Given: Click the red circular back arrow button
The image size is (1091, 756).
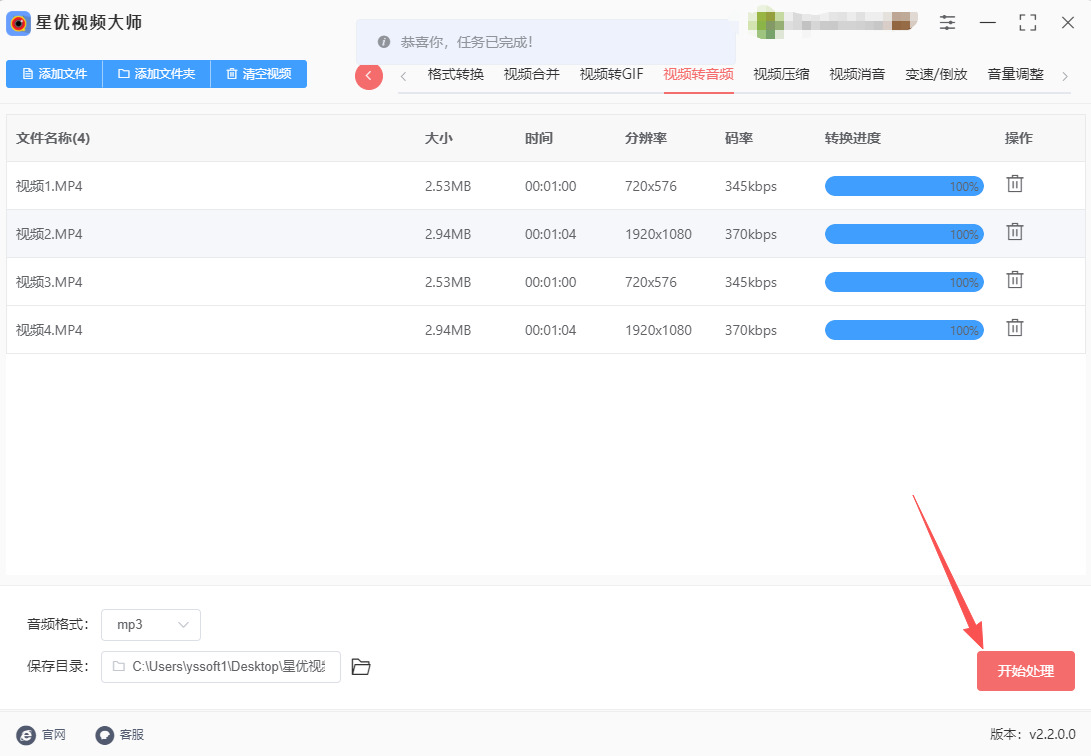Looking at the screenshot, I should pyautogui.click(x=369, y=76).
